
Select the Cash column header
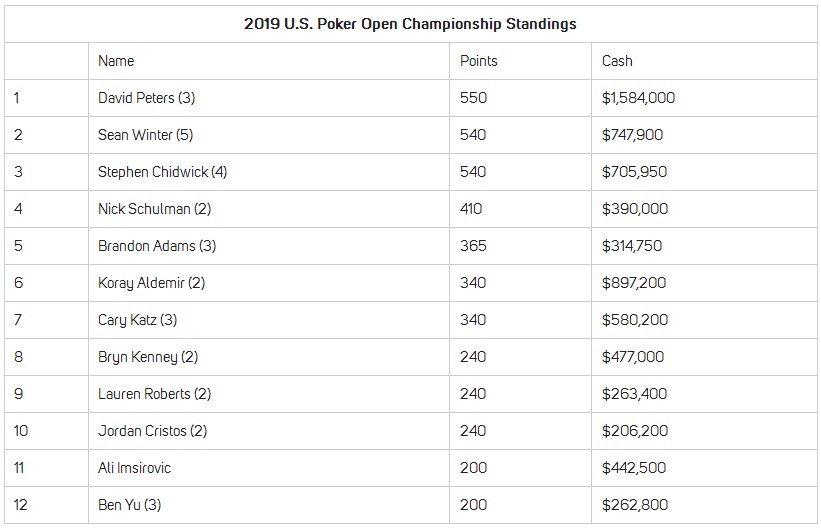[617, 61]
